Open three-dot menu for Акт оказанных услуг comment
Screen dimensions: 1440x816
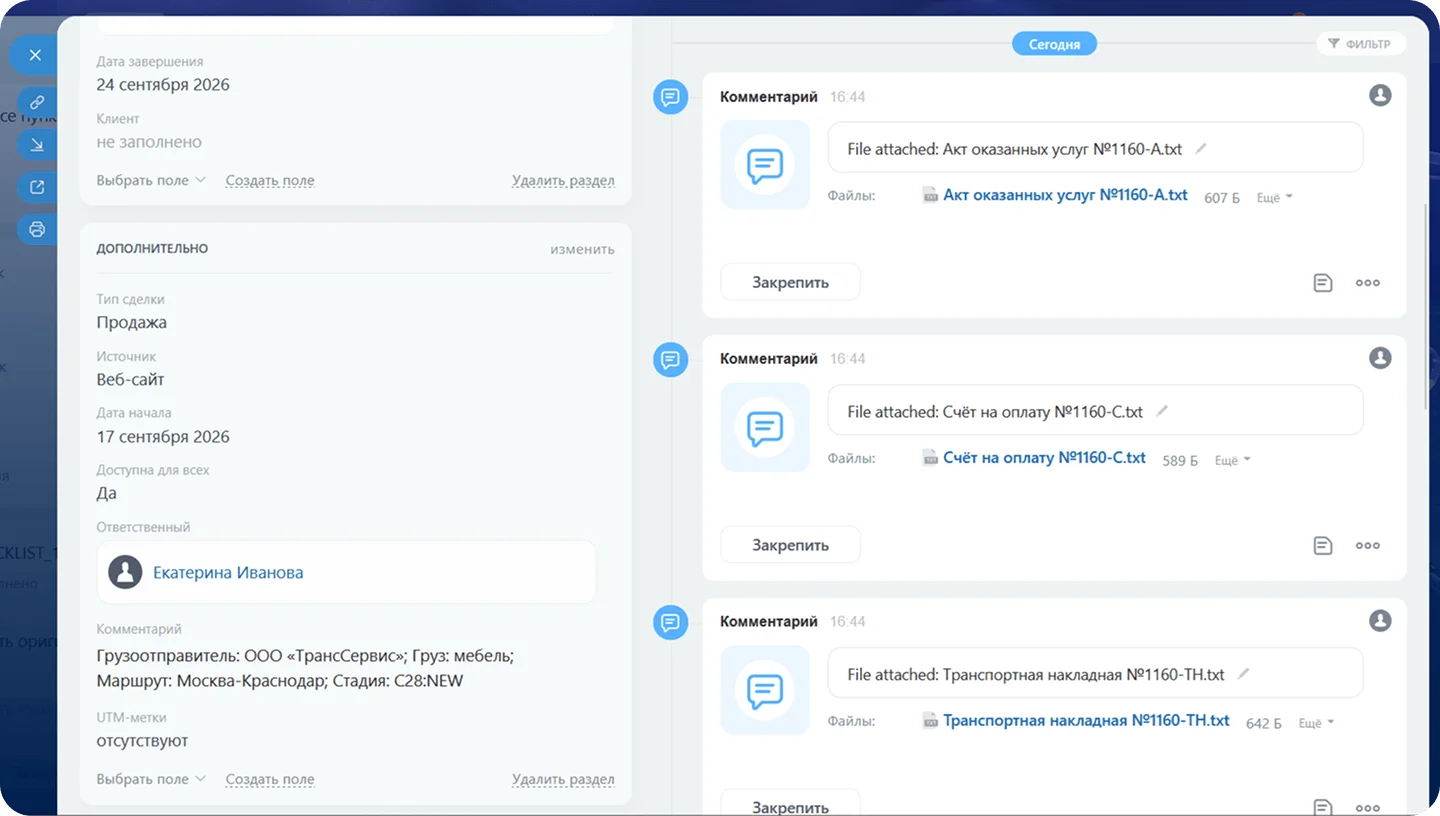click(1368, 283)
